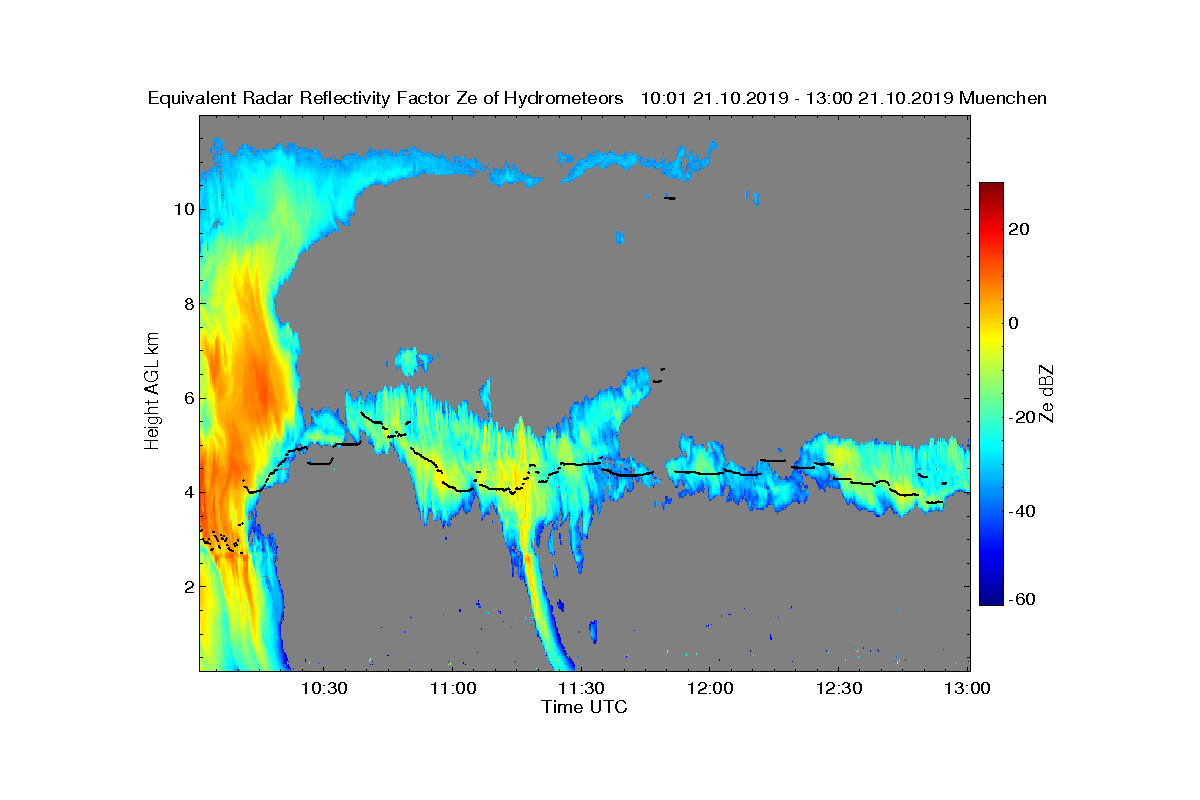Click the colorbar tick label 0
The width and height of the screenshot is (1200, 800).
tap(1013, 323)
